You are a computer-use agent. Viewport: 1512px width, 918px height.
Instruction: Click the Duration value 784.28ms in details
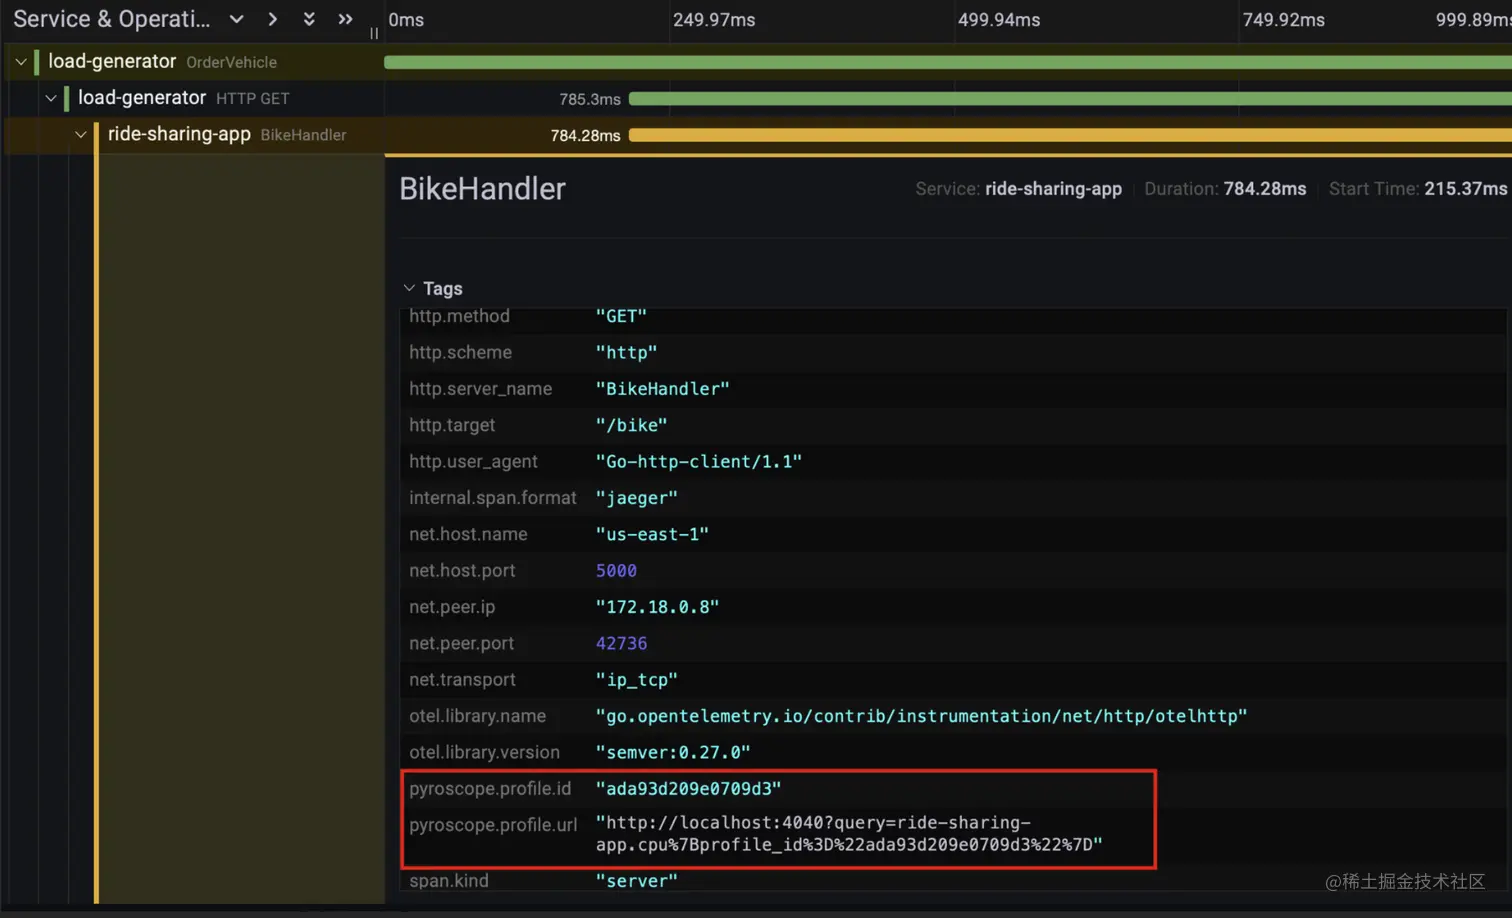tap(1265, 189)
